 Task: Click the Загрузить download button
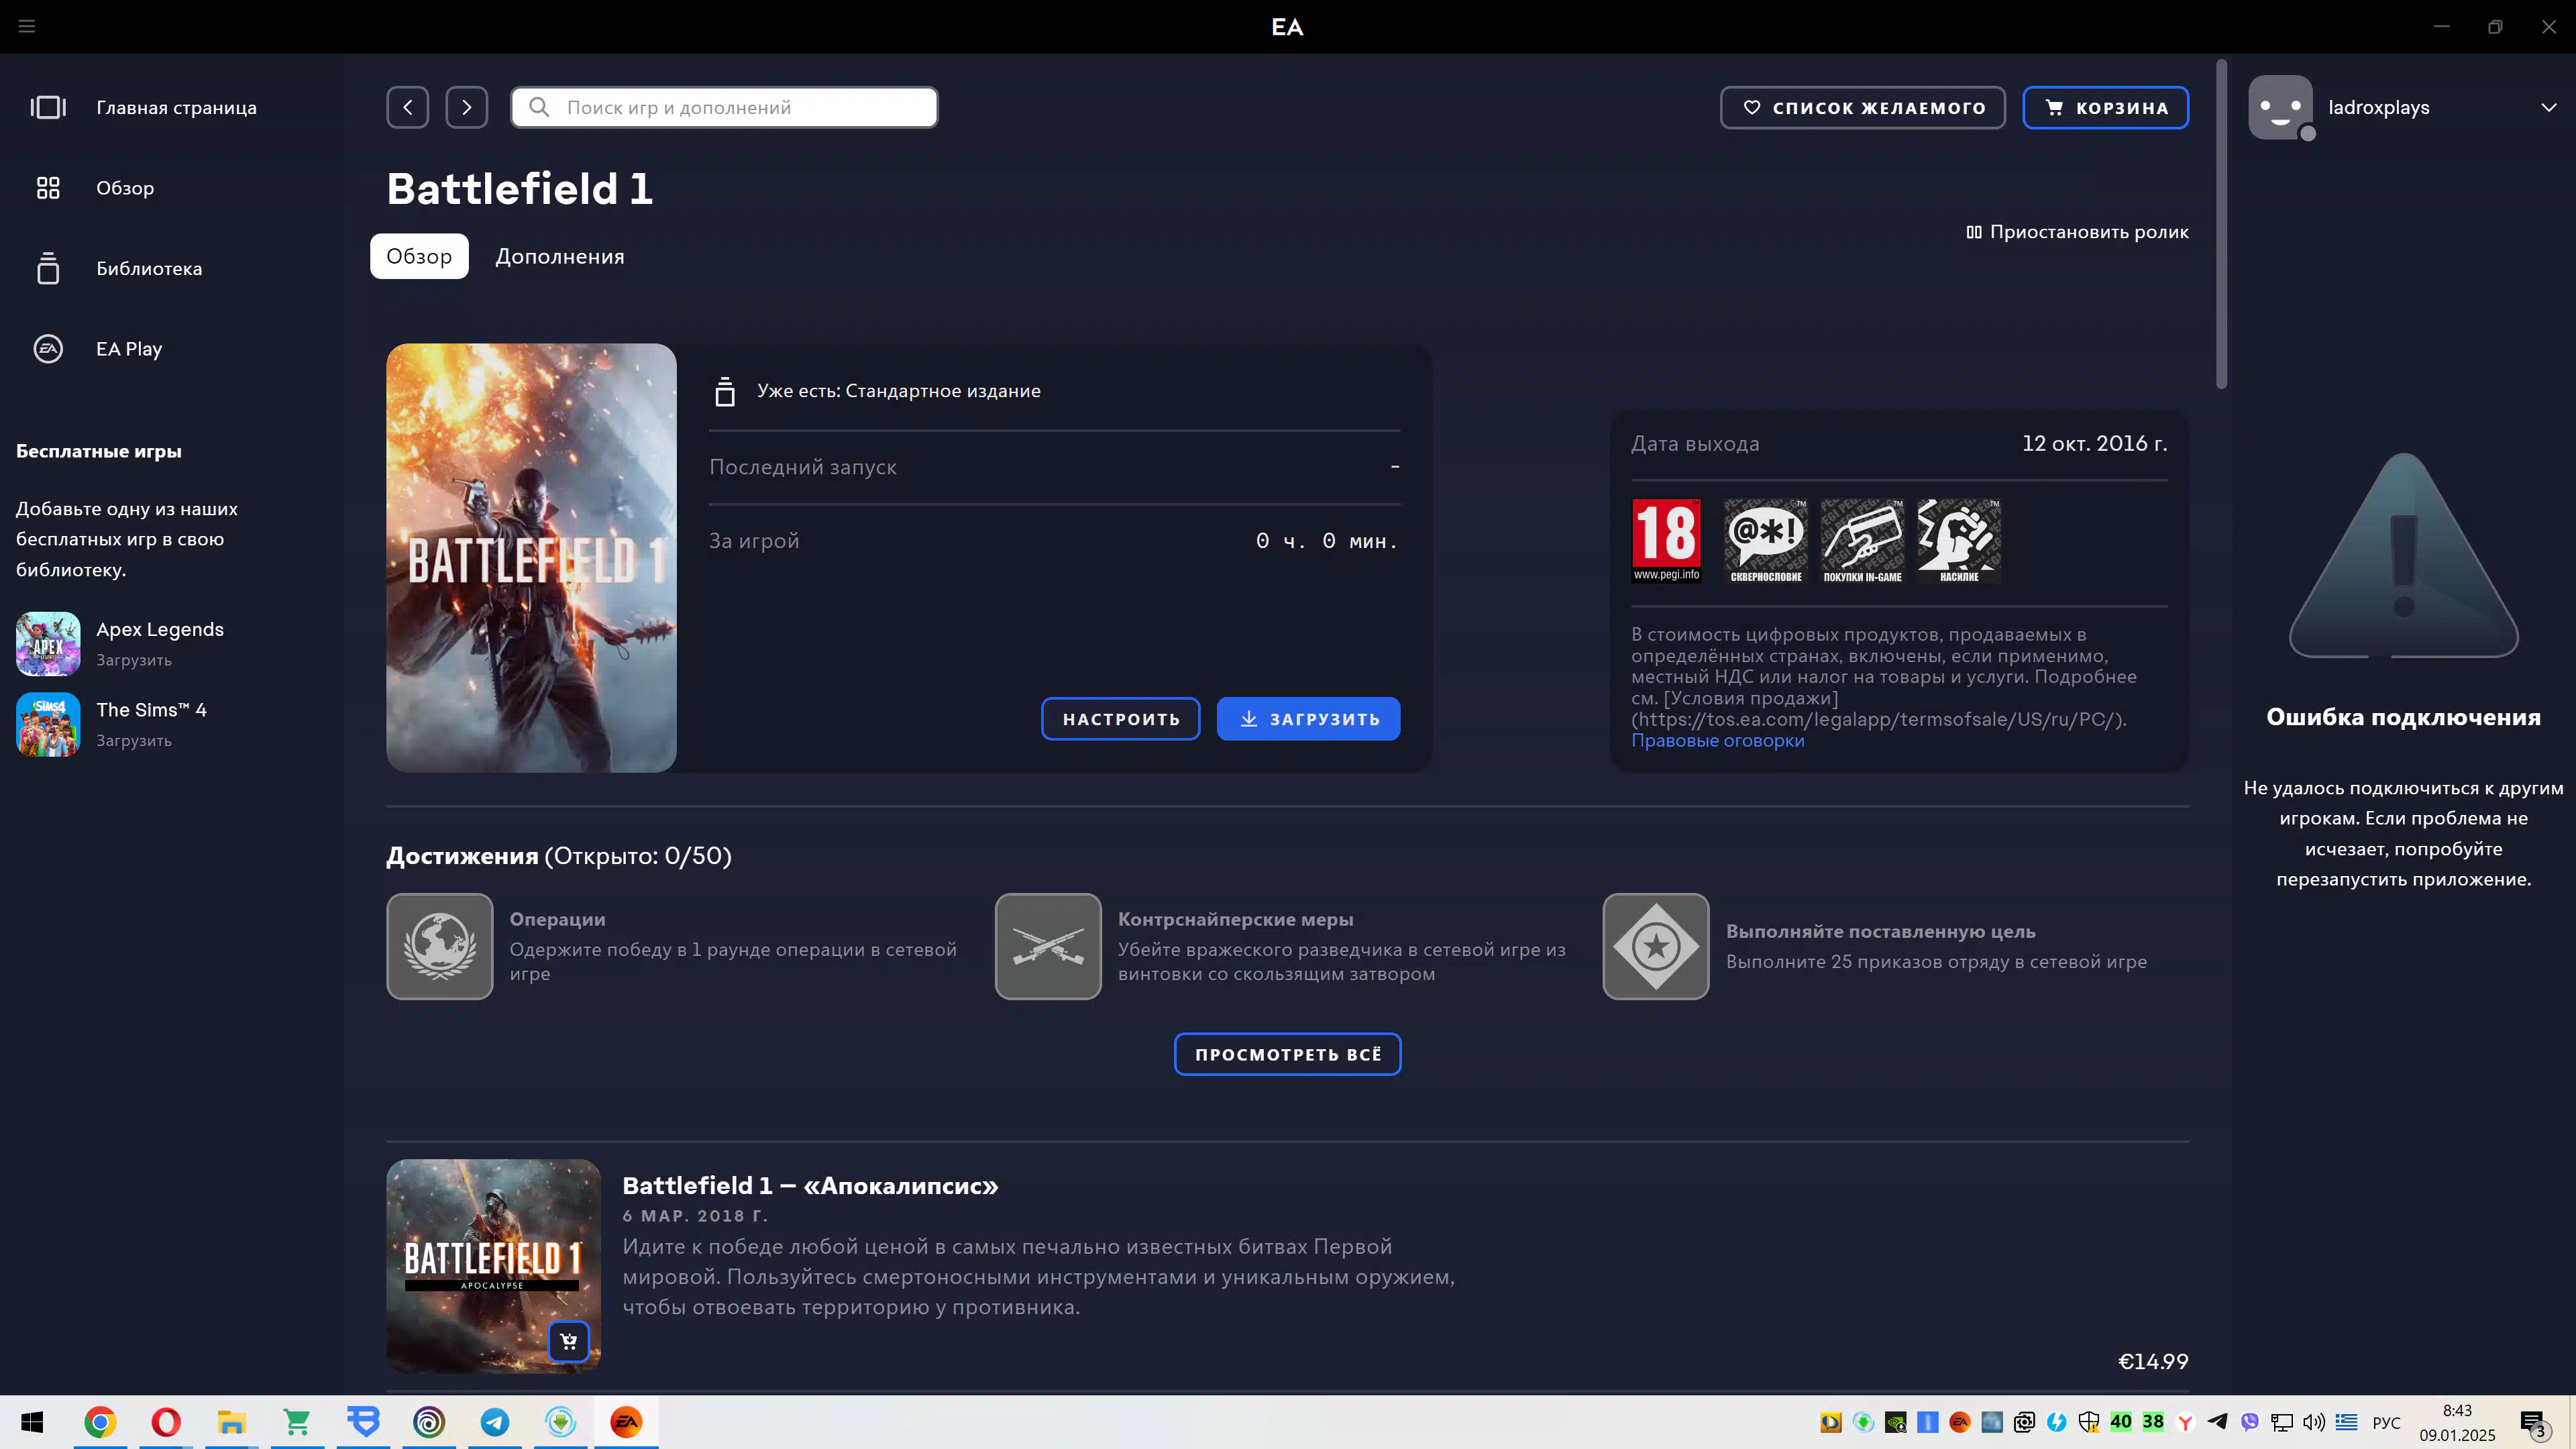[1309, 719]
